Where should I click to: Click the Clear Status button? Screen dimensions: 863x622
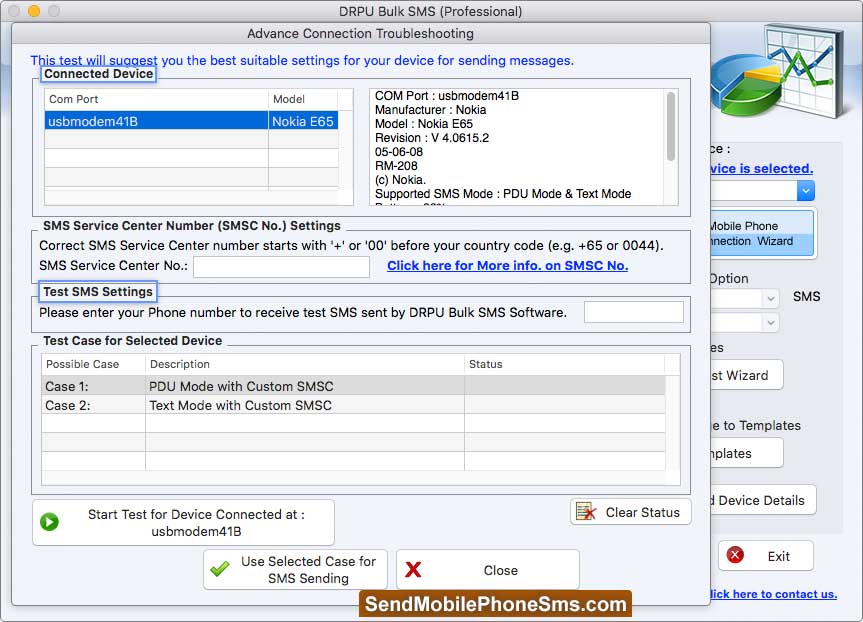tap(631, 512)
